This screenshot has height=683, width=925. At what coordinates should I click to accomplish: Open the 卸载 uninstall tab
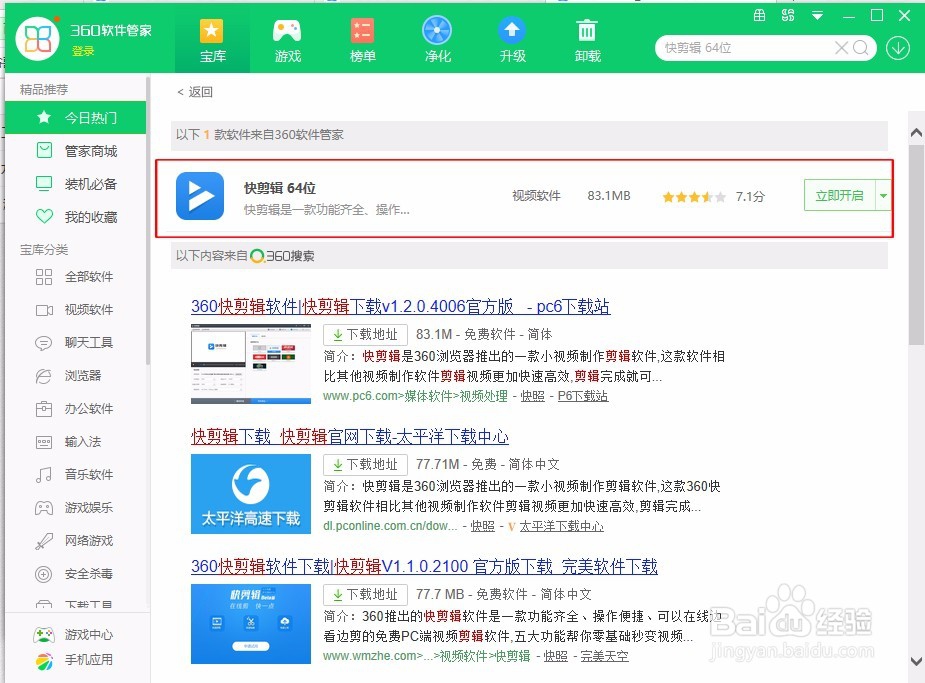[x=587, y=40]
